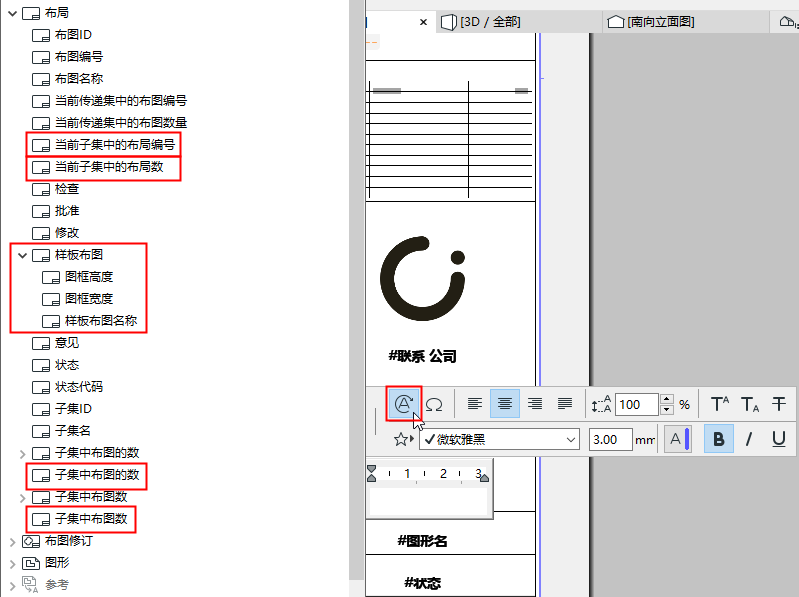The image size is (799, 597).
Task: Collapse the 布局 tree node
Action: click(13, 13)
